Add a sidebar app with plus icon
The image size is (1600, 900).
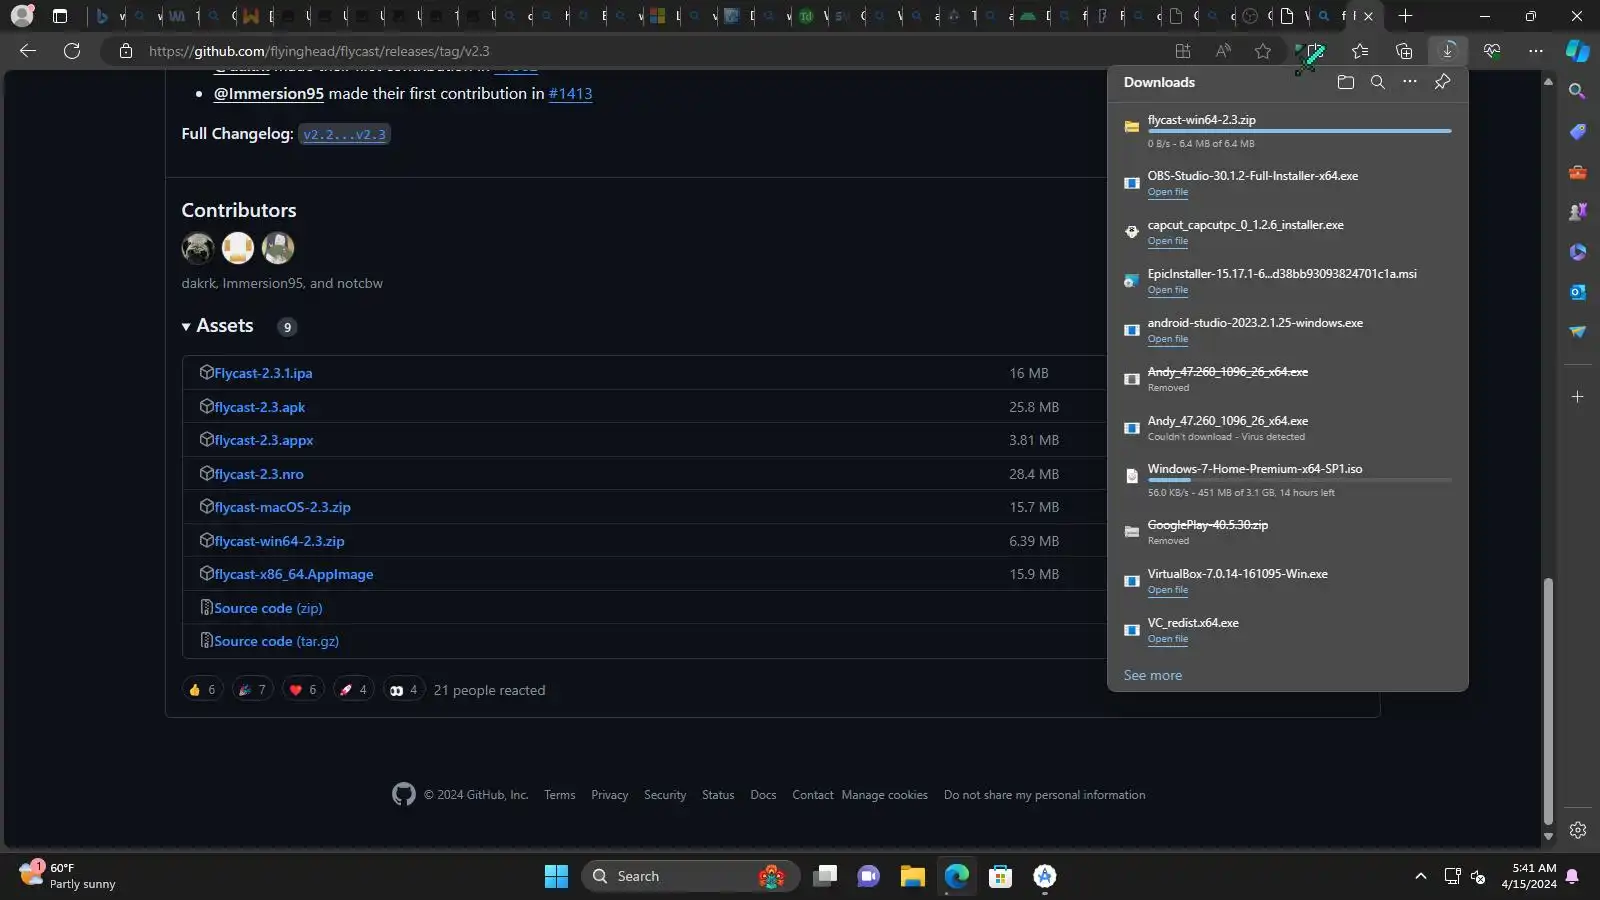[x=1577, y=397]
